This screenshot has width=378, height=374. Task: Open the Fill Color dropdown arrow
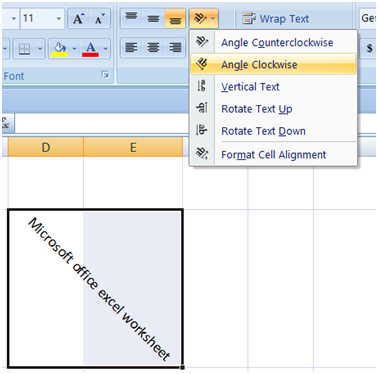[x=74, y=49]
